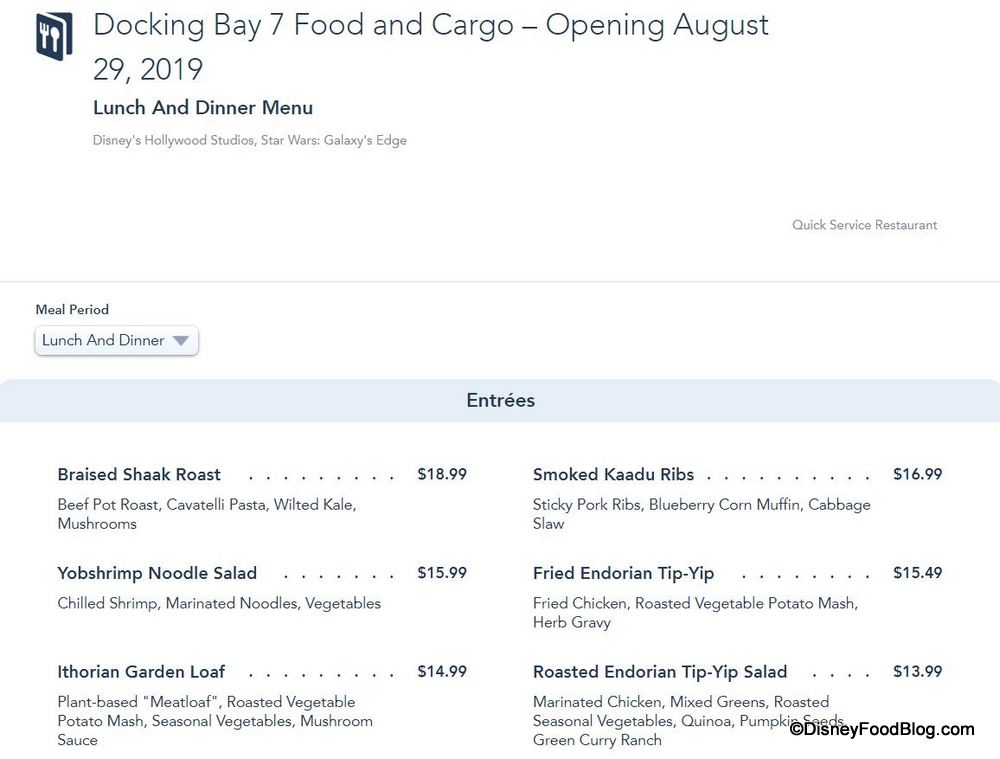This screenshot has height=759, width=1000.
Task: Click the DisneyFoodBlog.com watermark
Action: (x=882, y=730)
